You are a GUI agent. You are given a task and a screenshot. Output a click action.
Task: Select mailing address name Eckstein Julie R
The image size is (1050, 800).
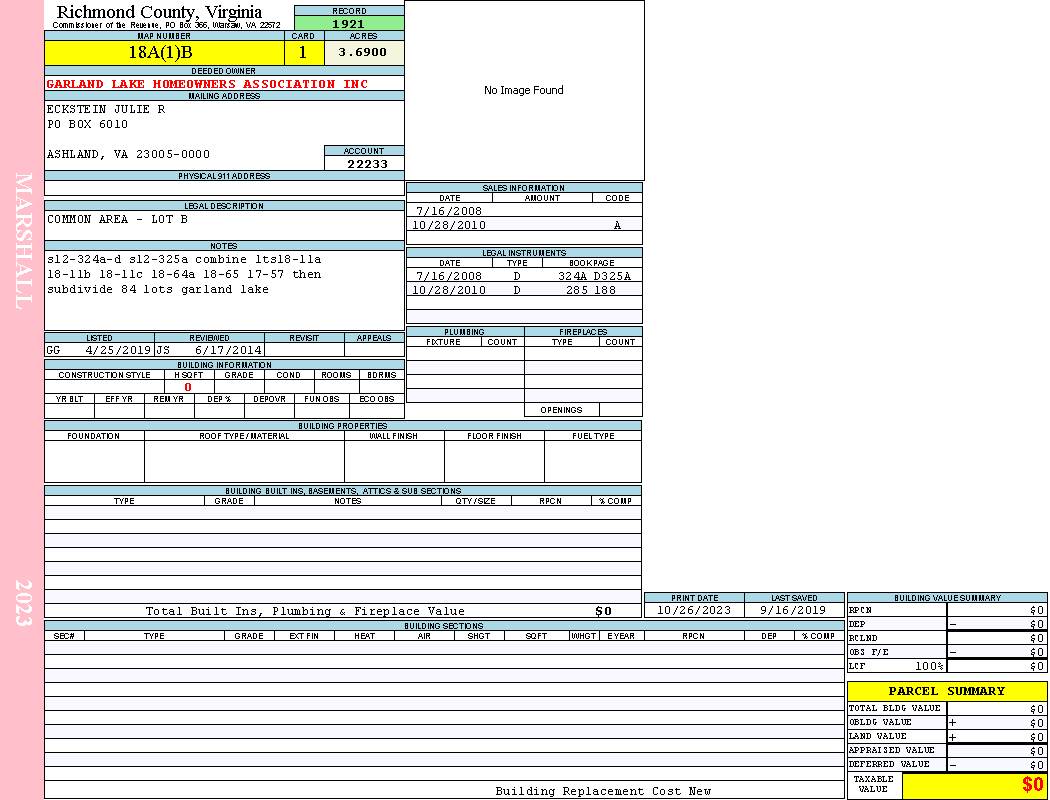coord(106,109)
